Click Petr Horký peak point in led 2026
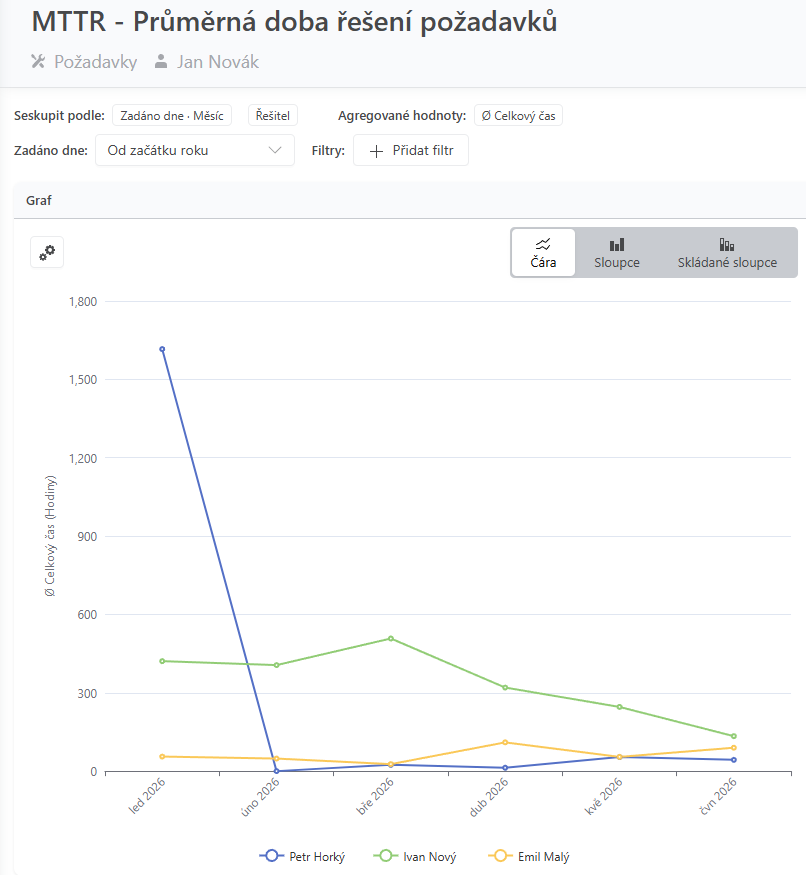806x875 pixels. tap(162, 349)
